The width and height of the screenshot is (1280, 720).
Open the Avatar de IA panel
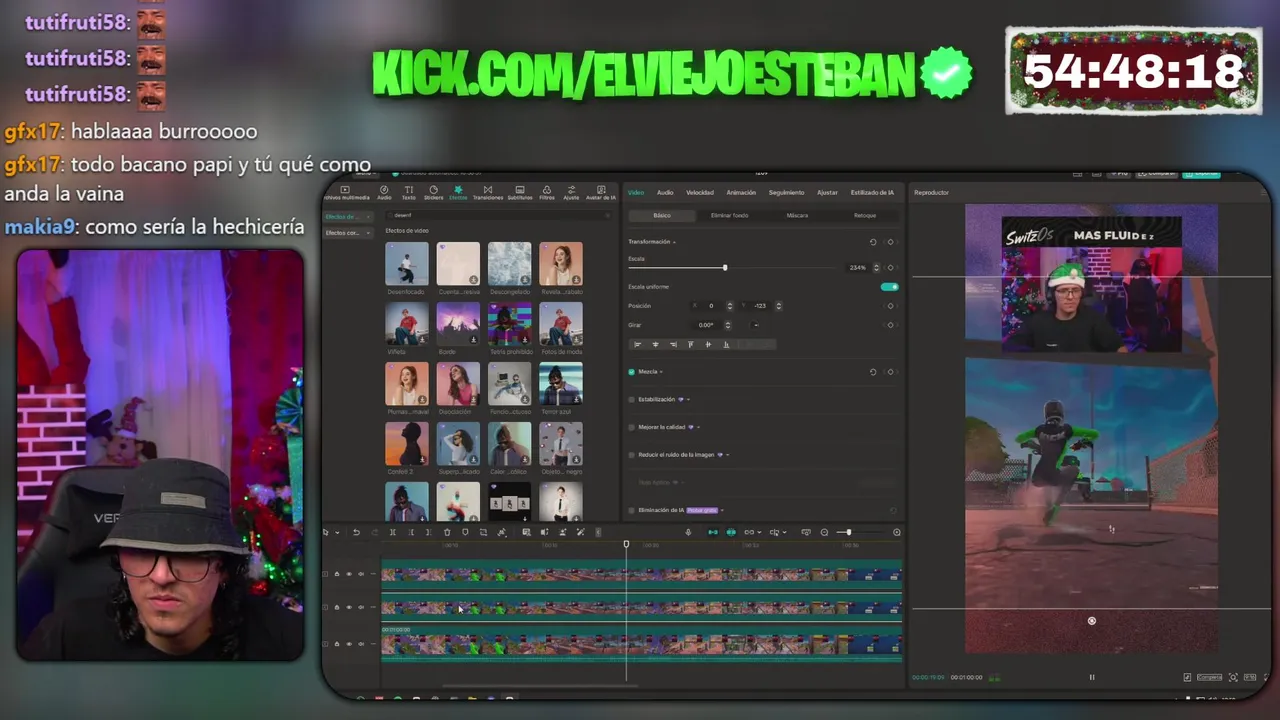[600, 191]
